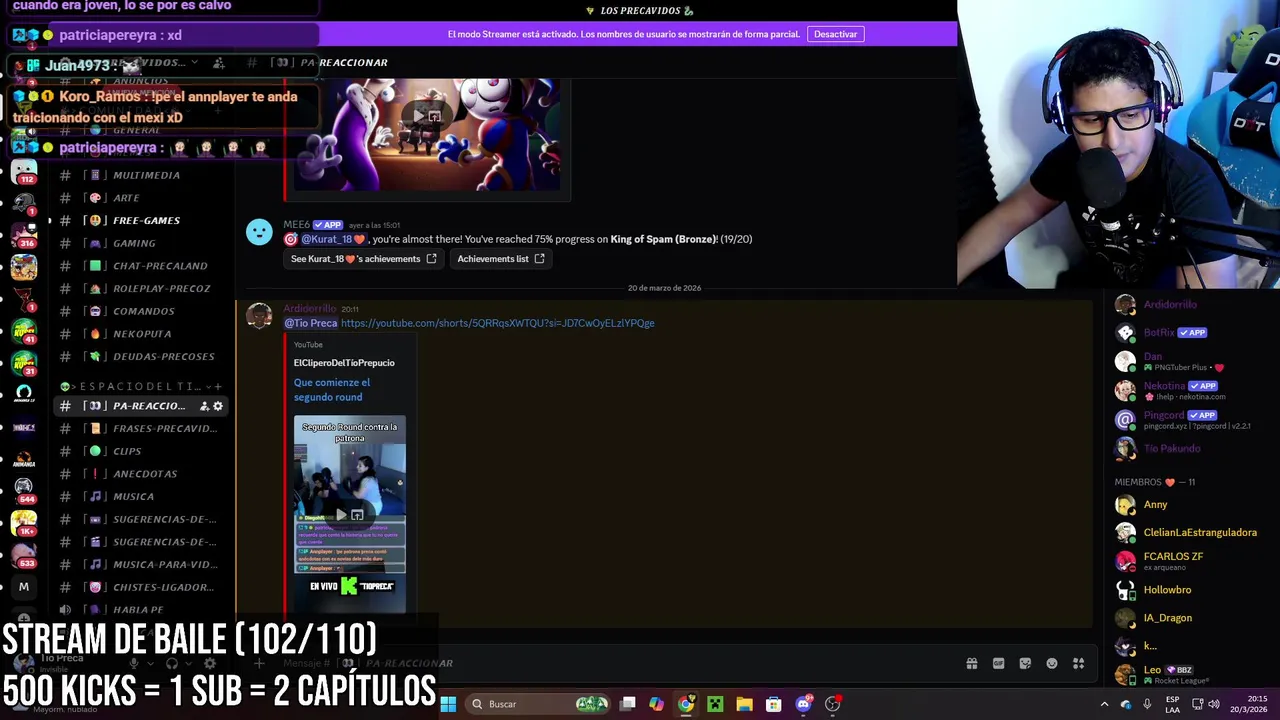Open server icon with 41 badge
This screenshot has height=720, width=1280.
(24, 331)
